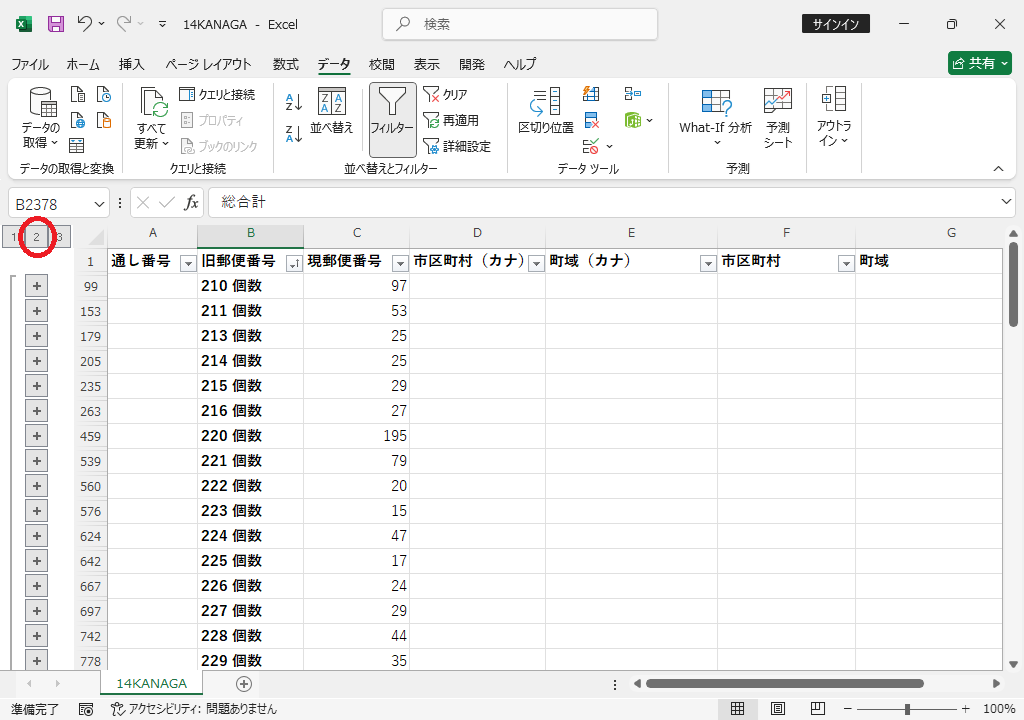Add a new sheet with plus button

244,683
